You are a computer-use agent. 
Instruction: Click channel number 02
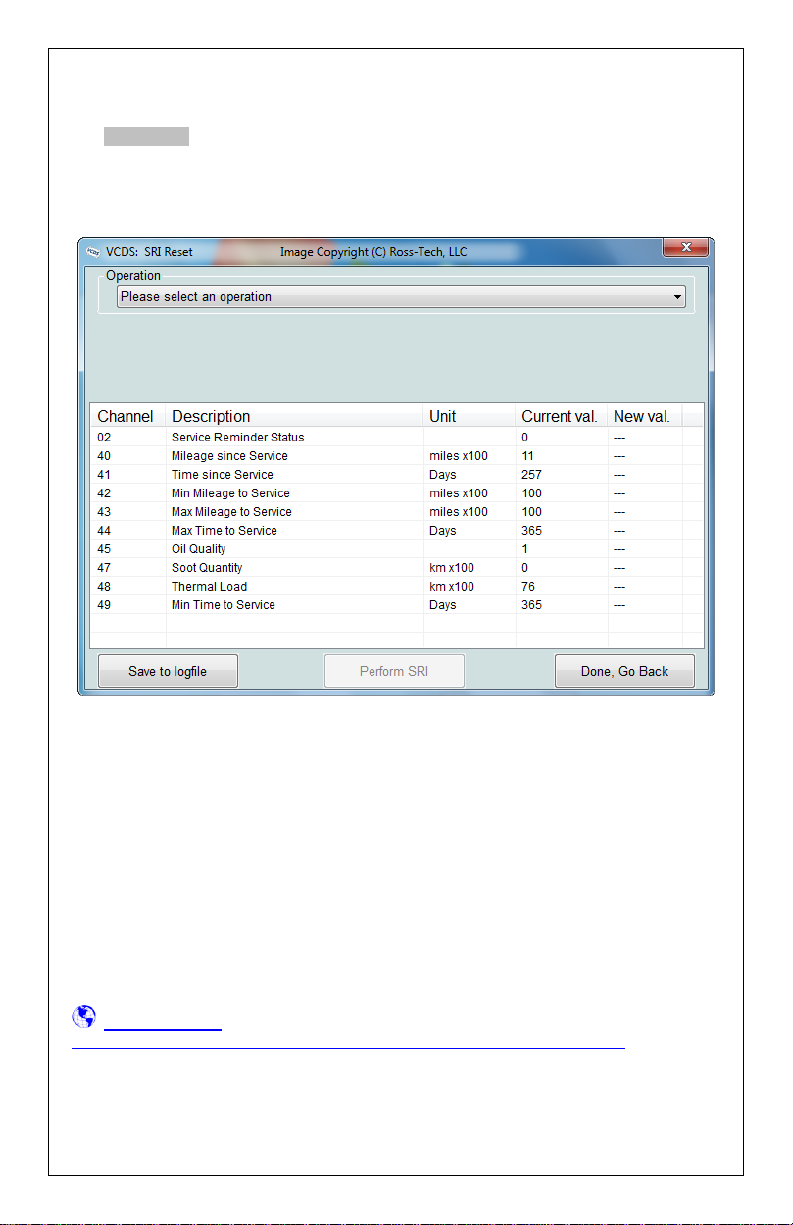pyautogui.click(x=104, y=437)
